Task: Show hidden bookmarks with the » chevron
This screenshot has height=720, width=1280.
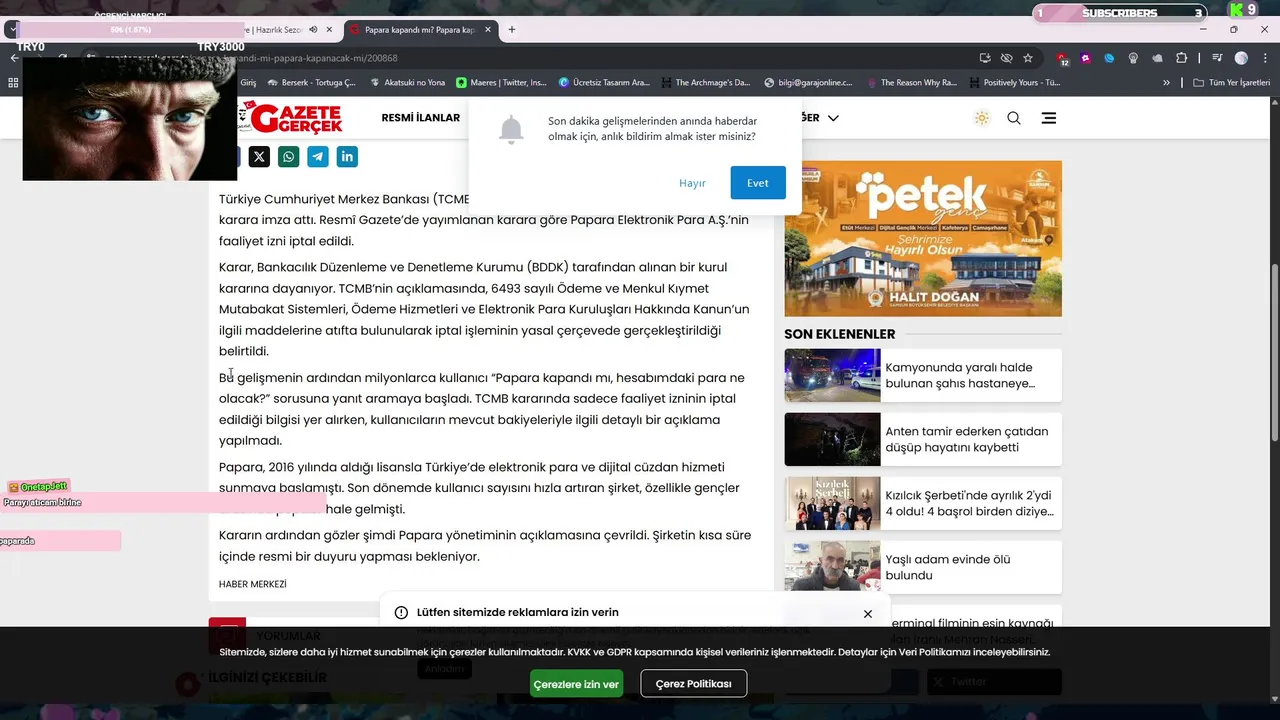Action: pyautogui.click(x=1166, y=83)
